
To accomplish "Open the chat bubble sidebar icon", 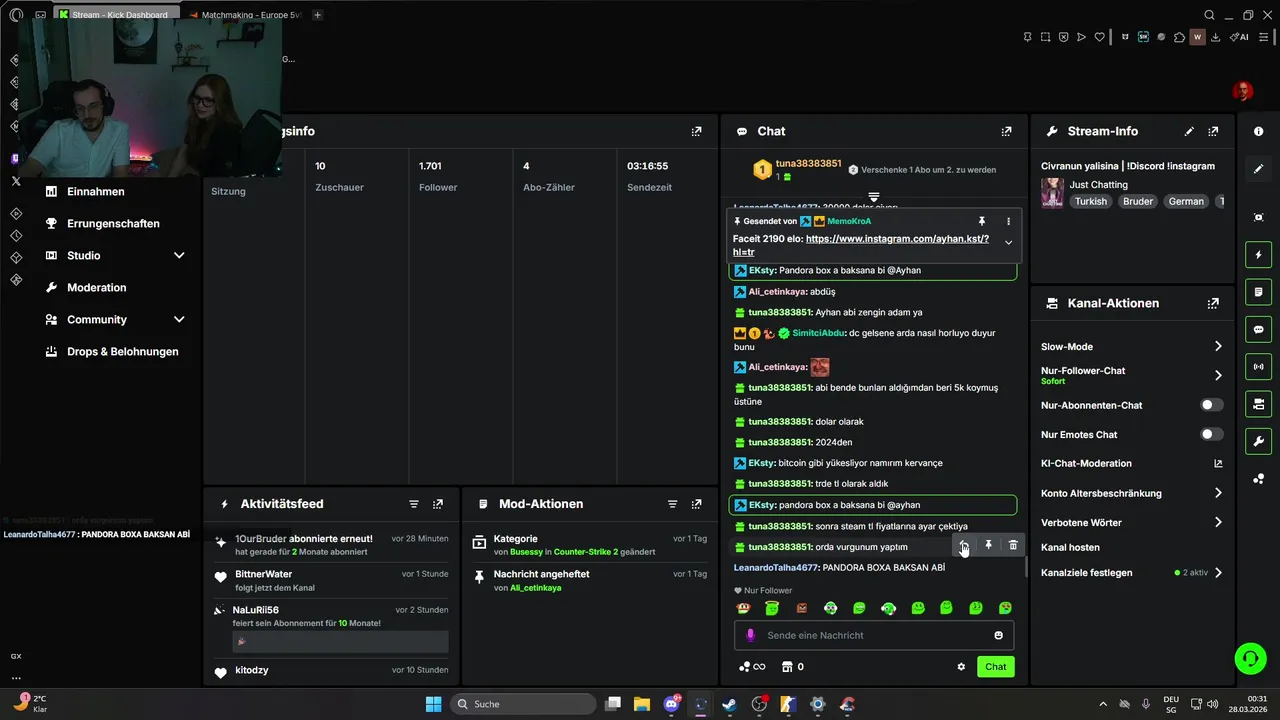I will tap(1258, 329).
